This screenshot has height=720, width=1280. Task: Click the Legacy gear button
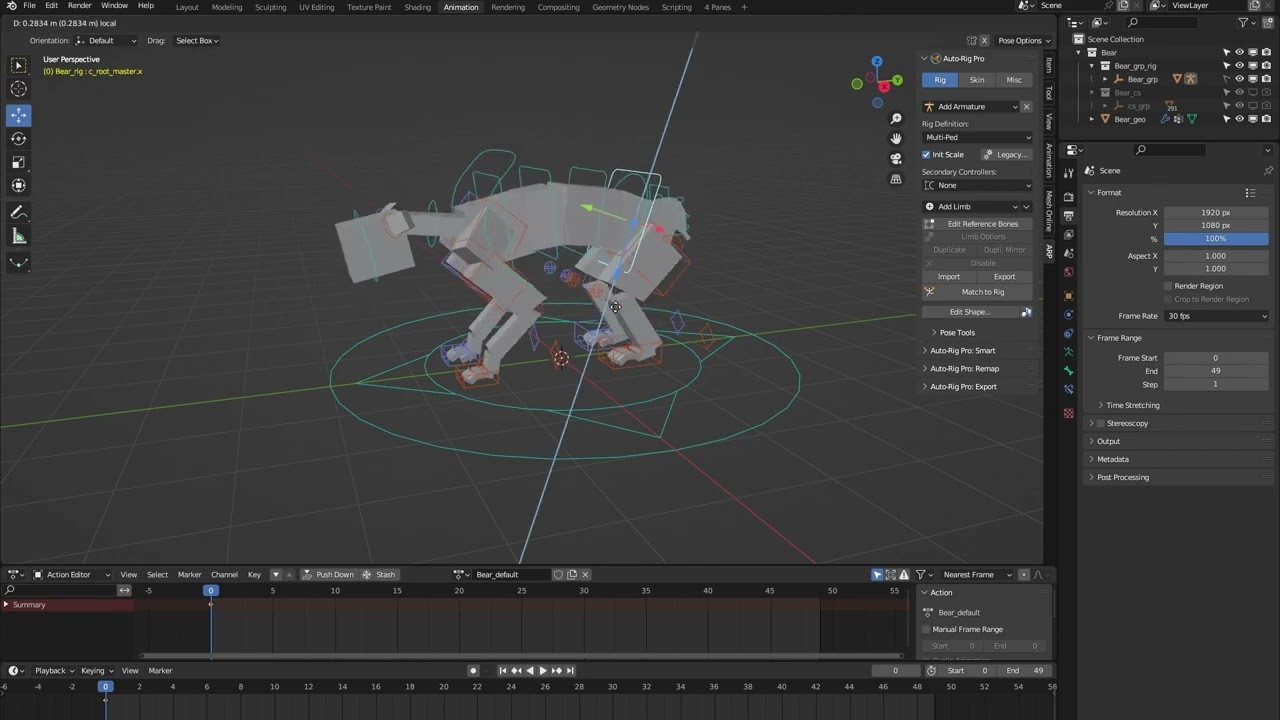(1006, 155)
